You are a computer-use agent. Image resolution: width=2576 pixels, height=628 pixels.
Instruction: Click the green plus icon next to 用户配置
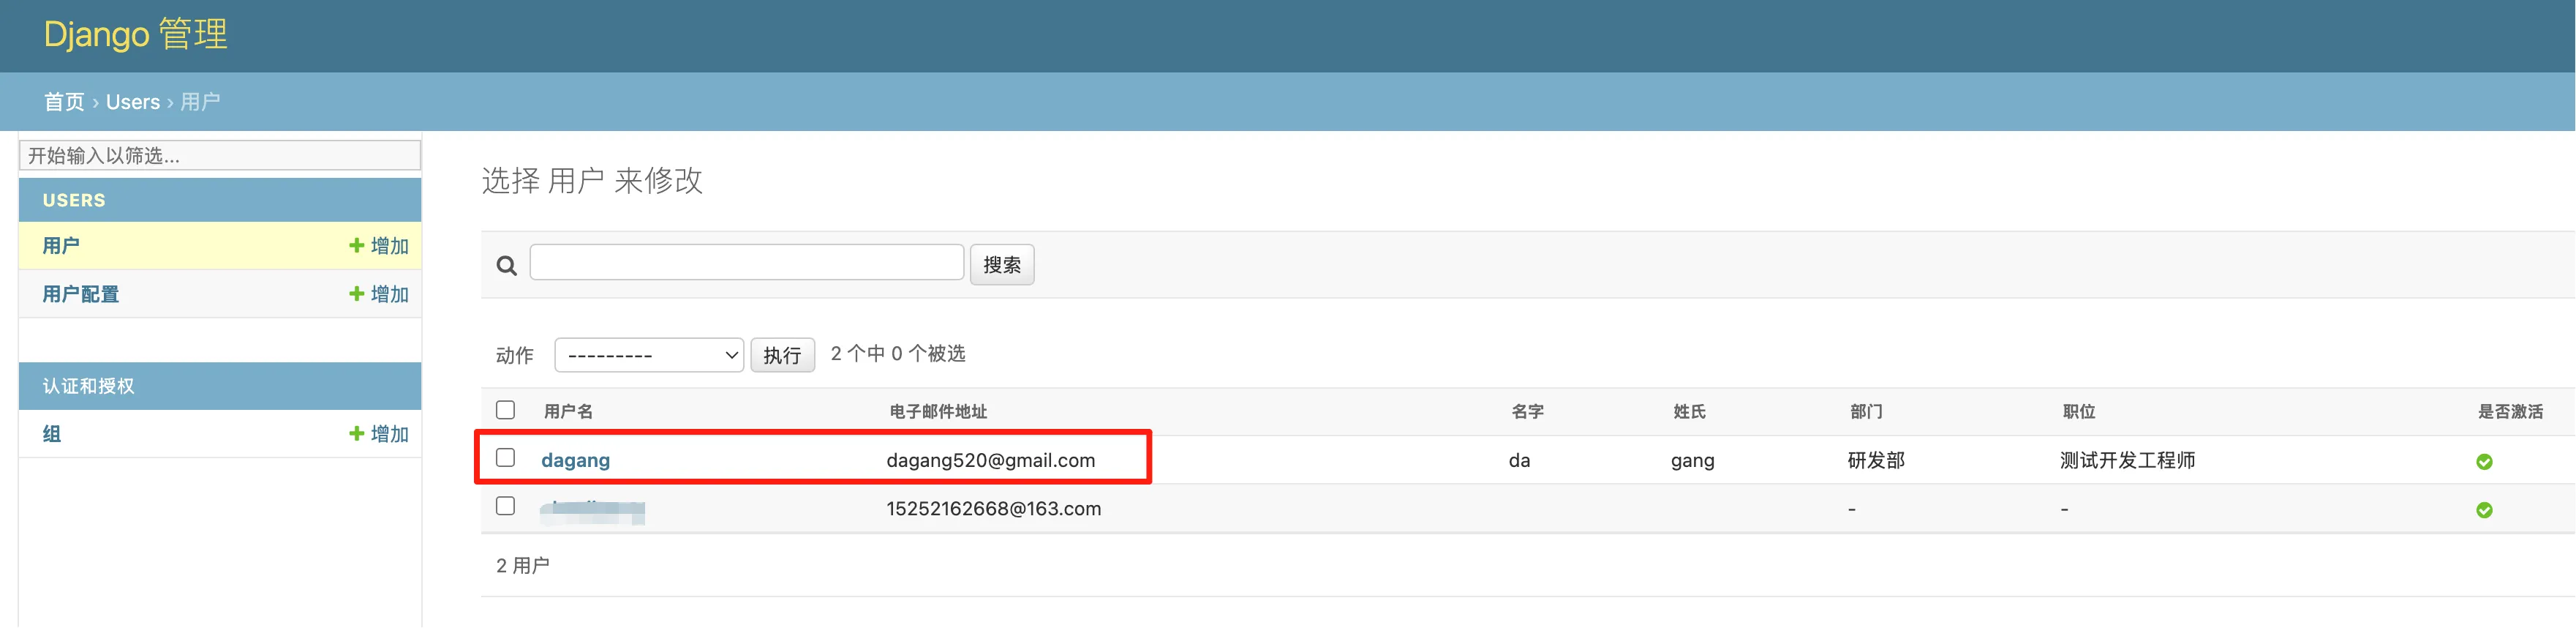[x=356, y=294]
